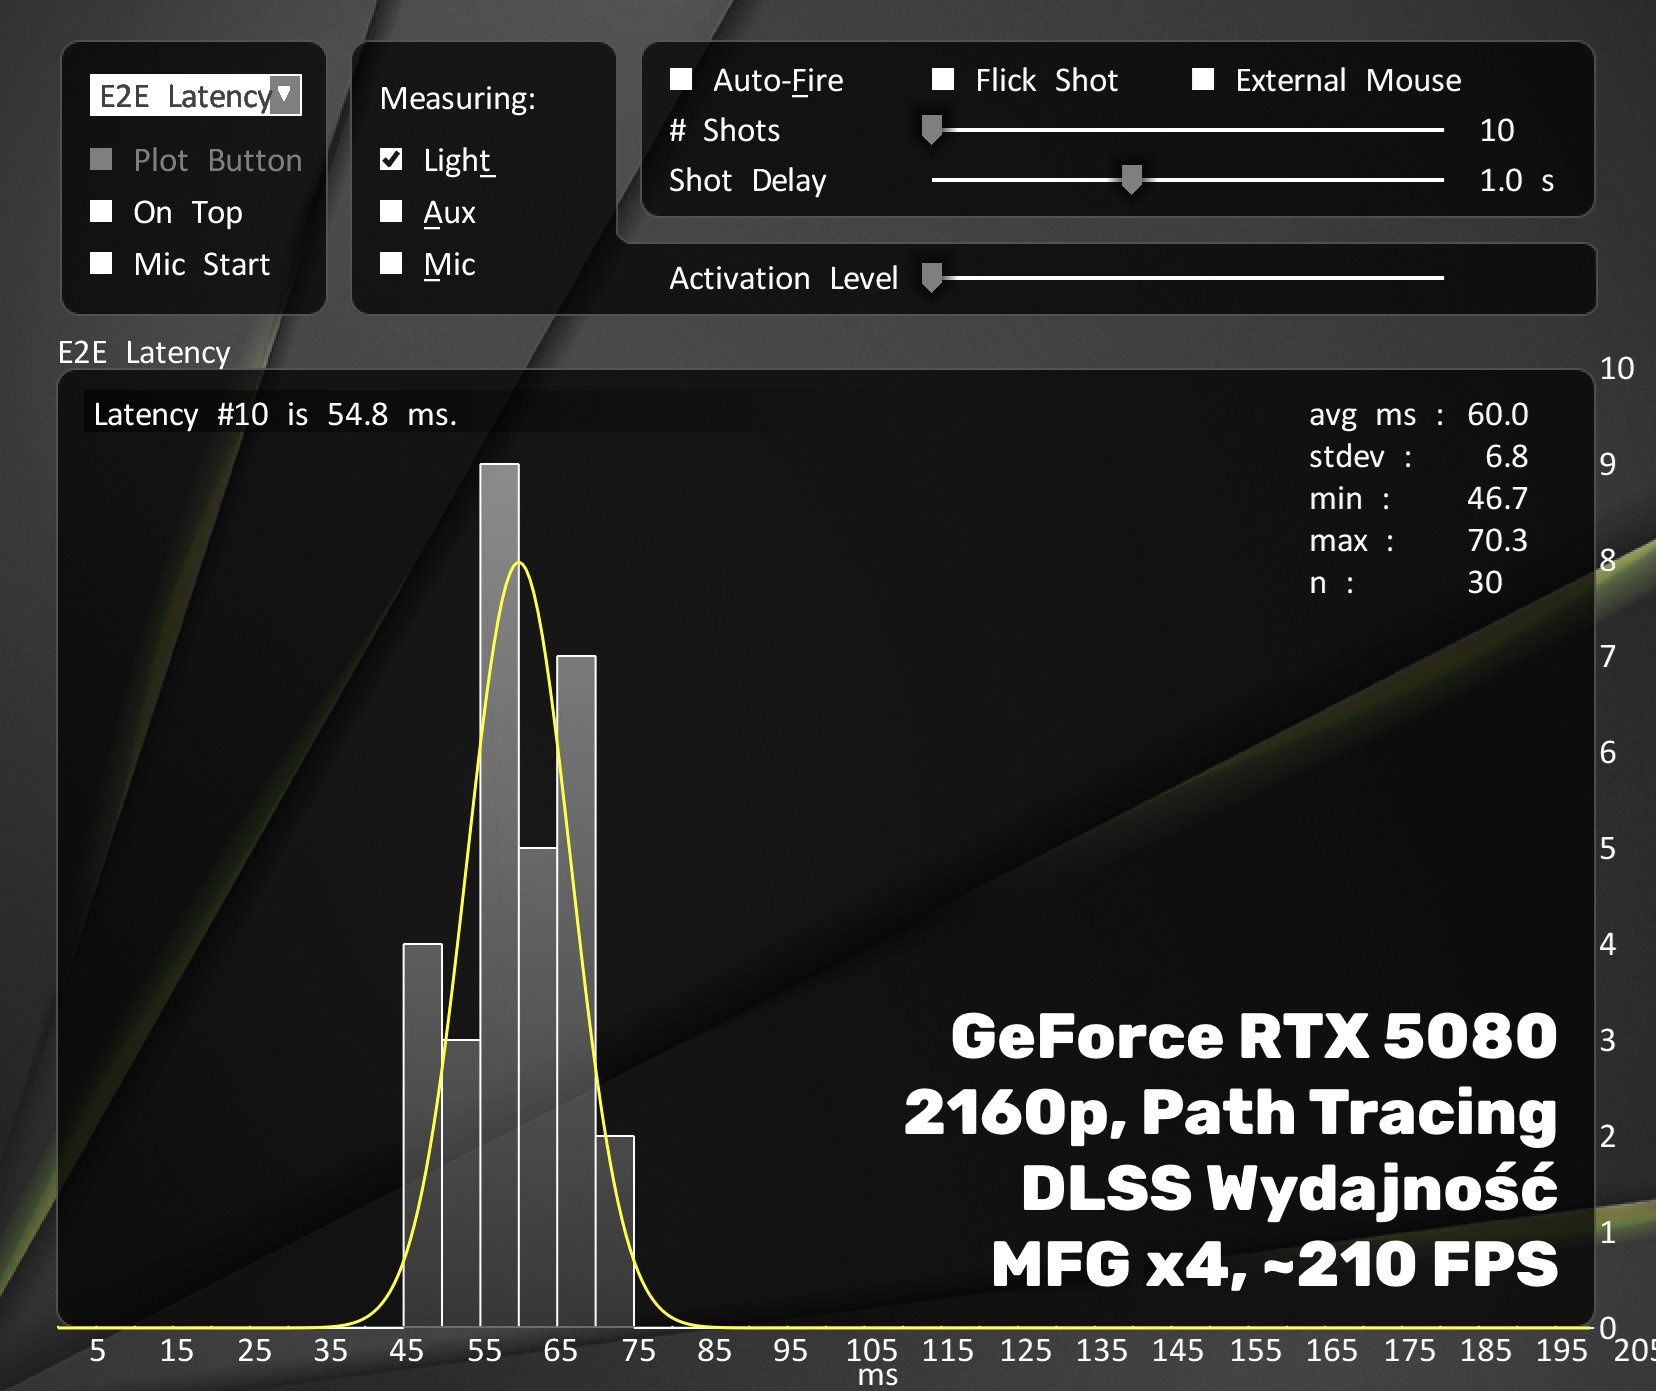
Task: Click the Shot Delay value 1.0 s
Action: (1516, 180)
